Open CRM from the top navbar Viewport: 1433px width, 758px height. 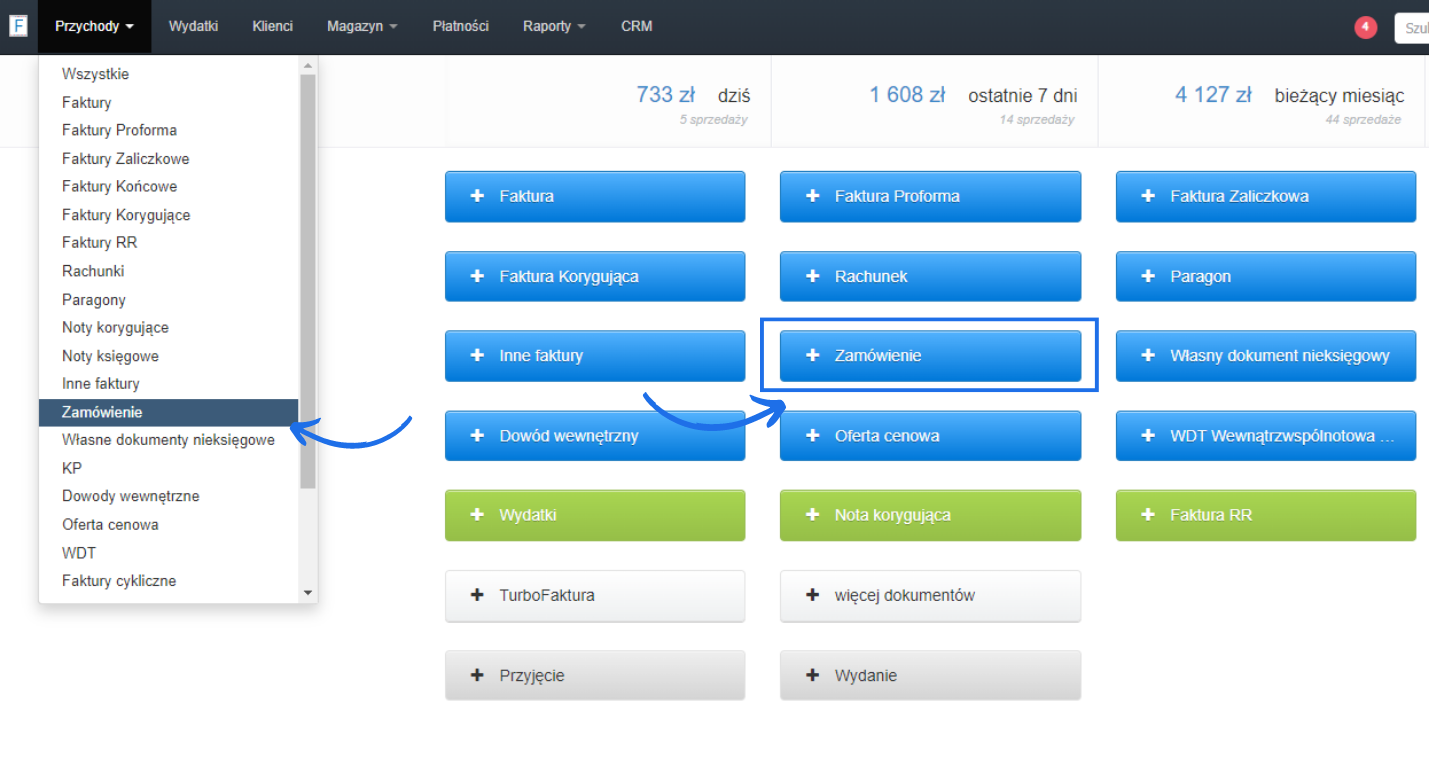point(636,26)
